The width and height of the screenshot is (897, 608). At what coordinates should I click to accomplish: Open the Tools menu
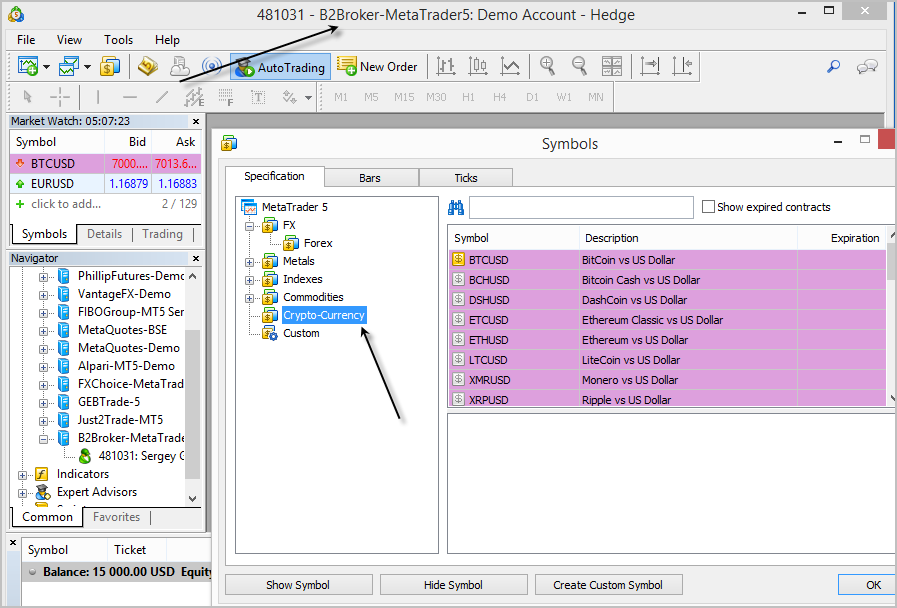[118, 39]
